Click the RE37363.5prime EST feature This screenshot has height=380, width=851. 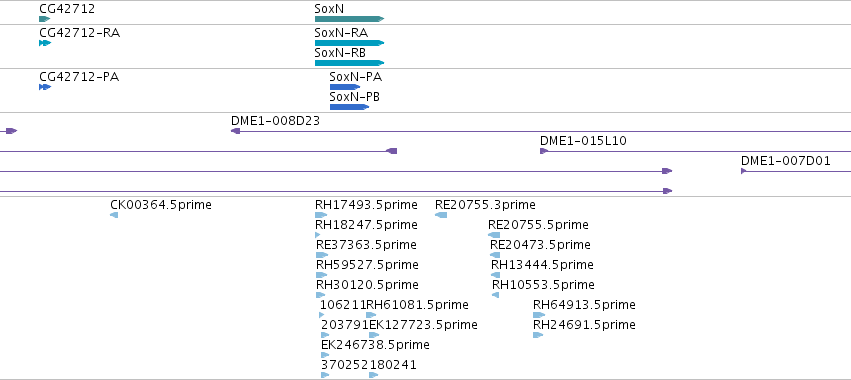coord(322,255)
